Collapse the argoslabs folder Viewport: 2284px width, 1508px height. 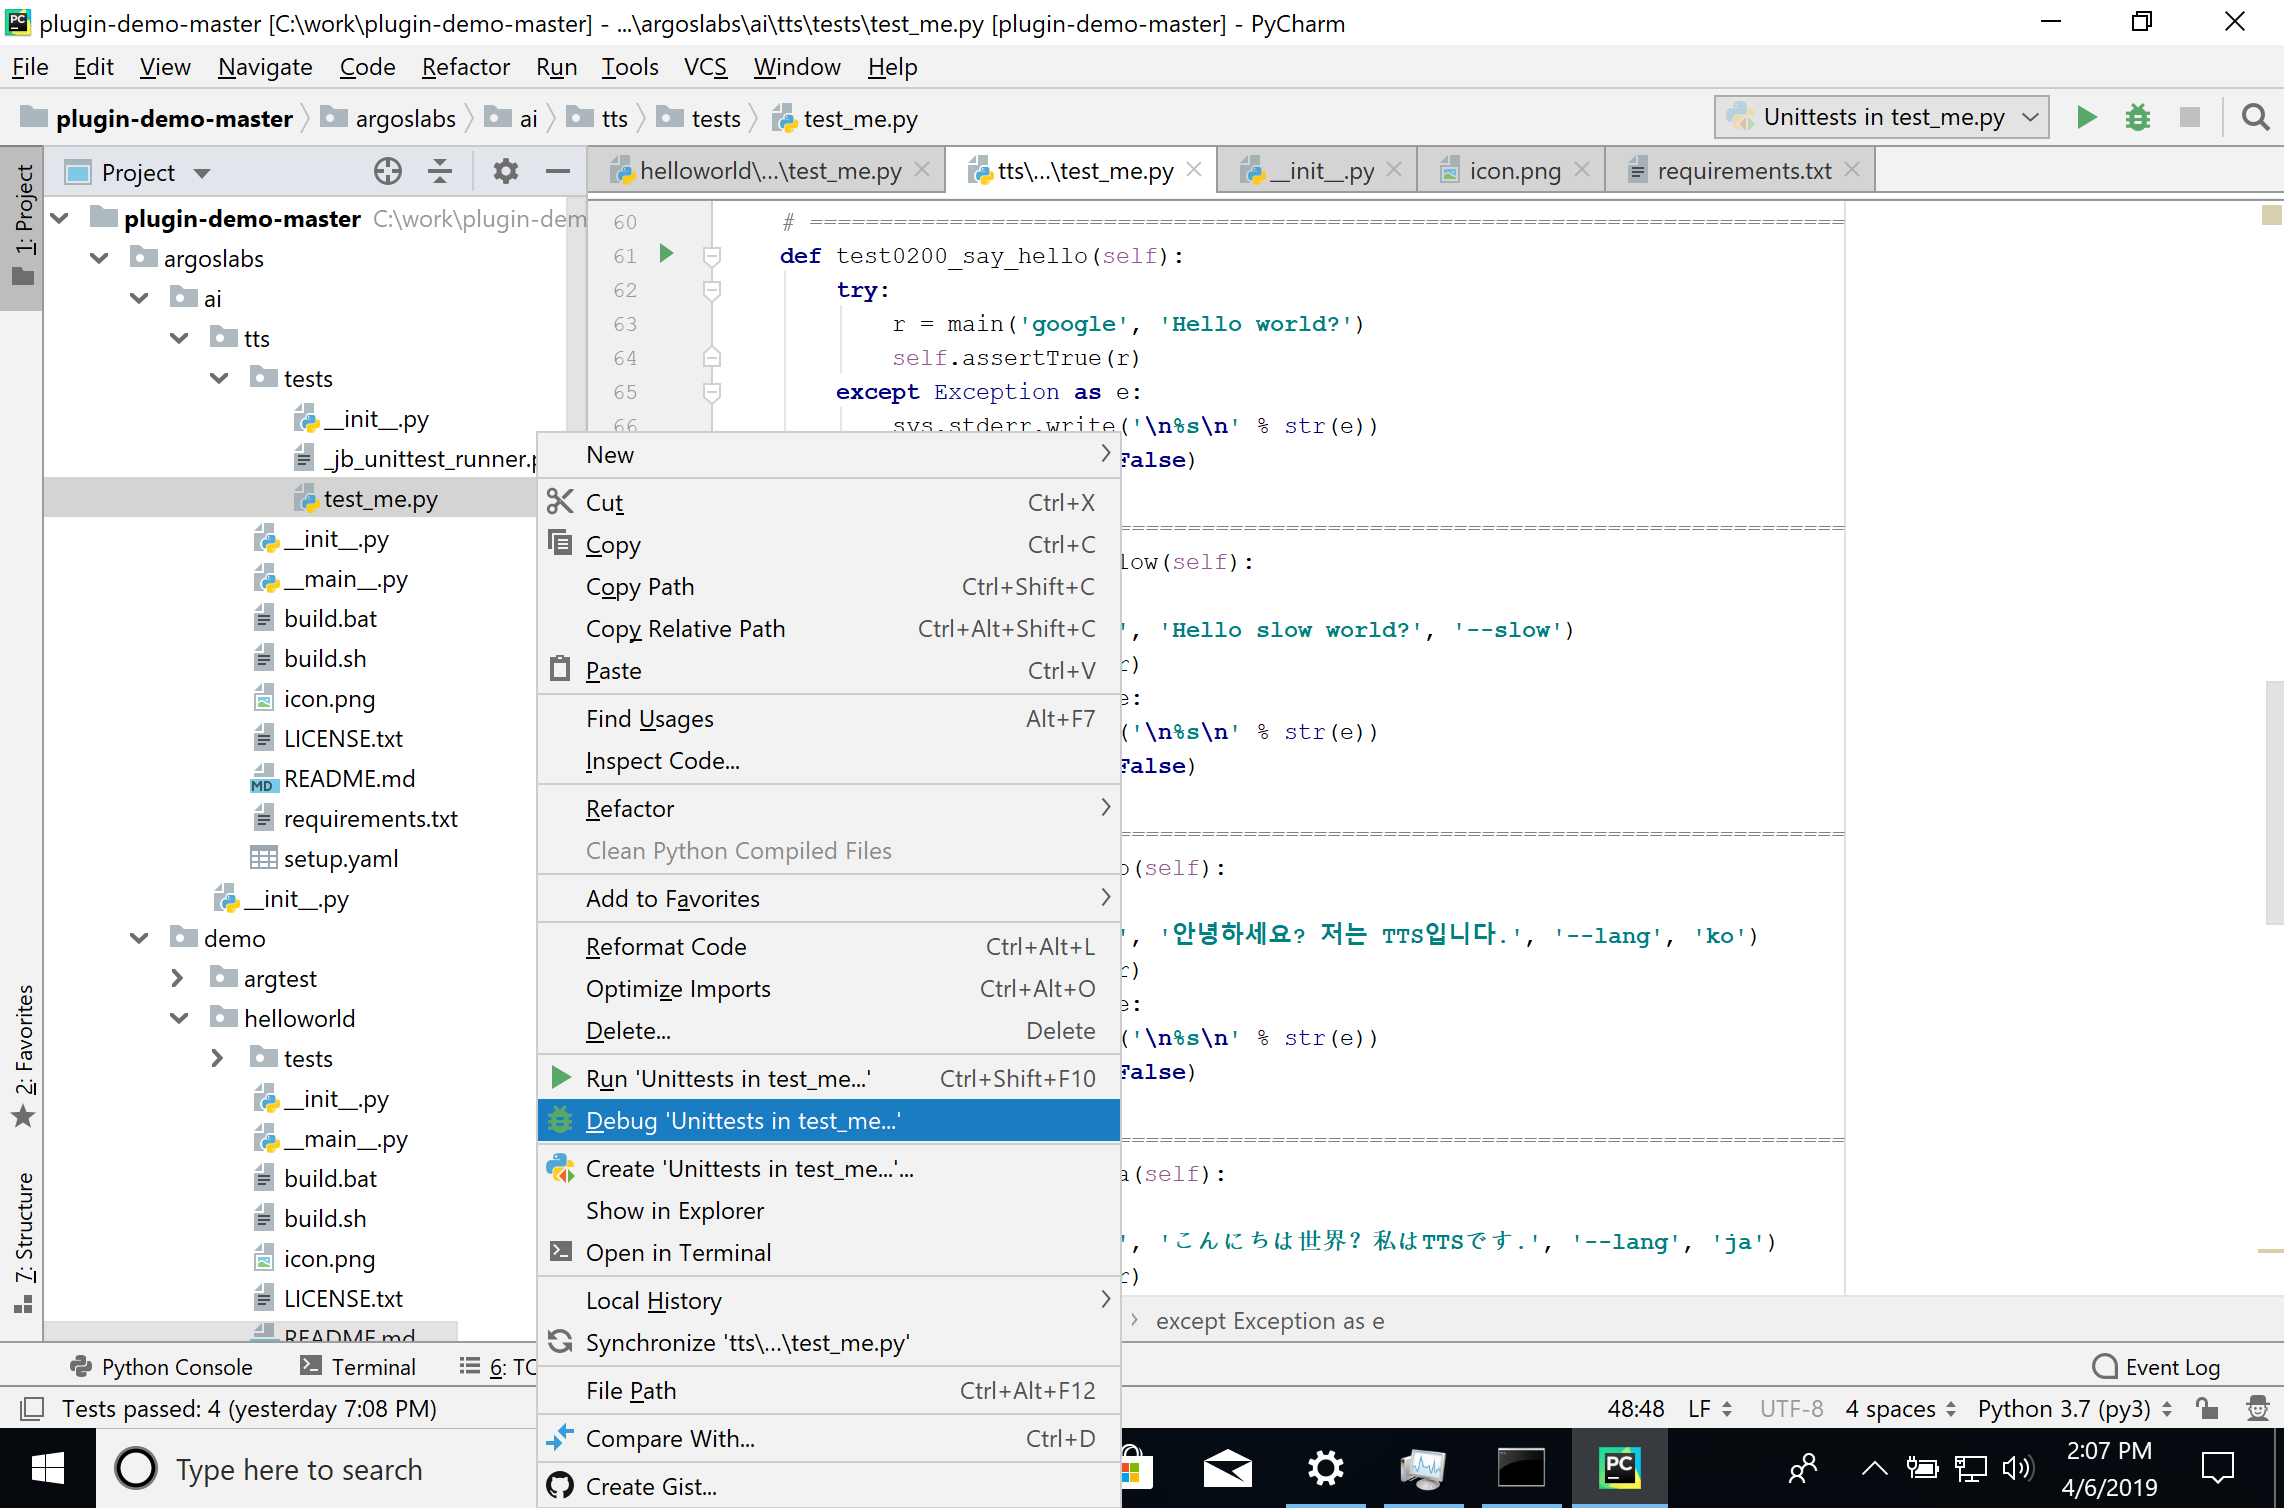point(99,258)
